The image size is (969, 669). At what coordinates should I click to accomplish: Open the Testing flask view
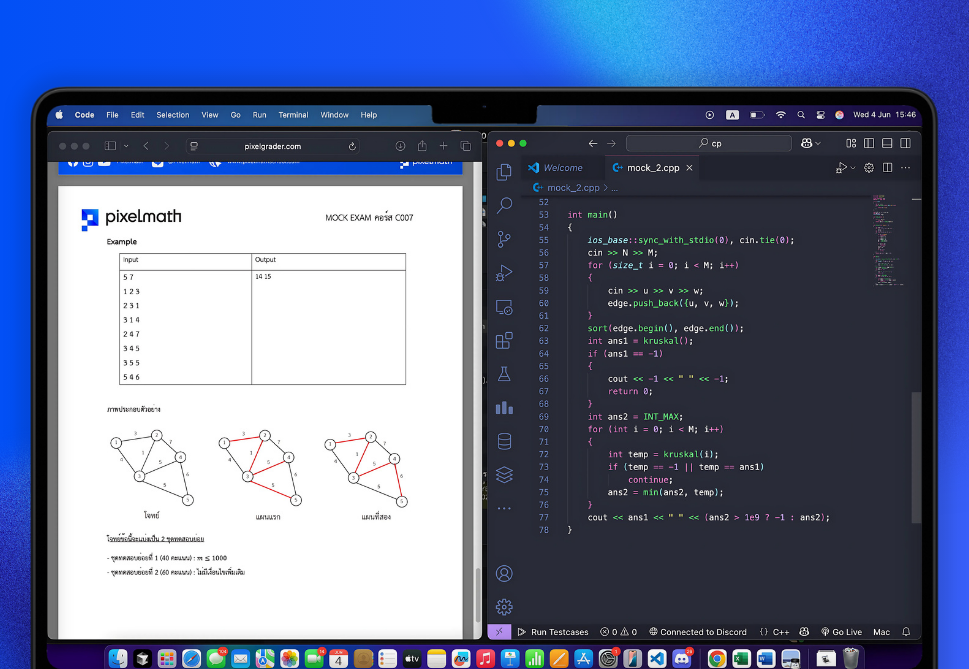tap(504, 374)
